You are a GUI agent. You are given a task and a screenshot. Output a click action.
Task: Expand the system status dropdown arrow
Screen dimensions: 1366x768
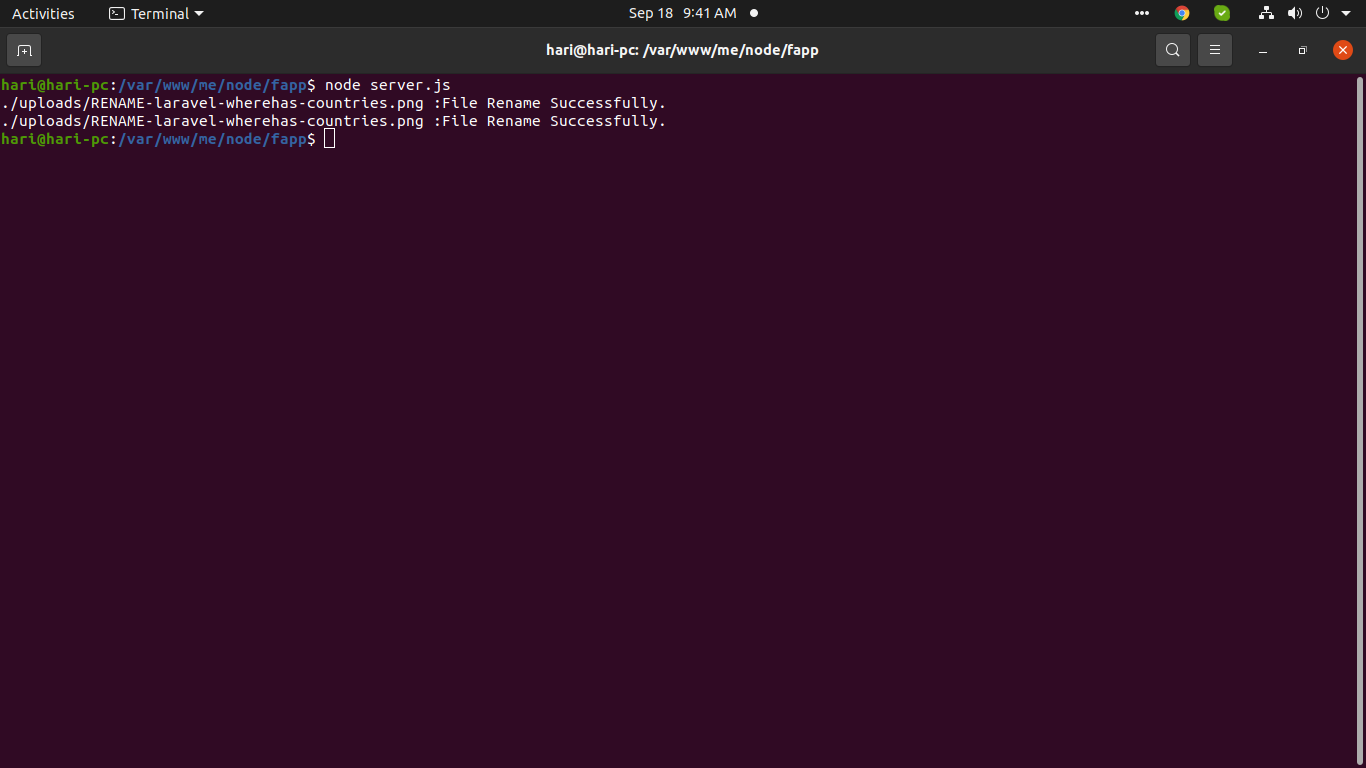1345,13
